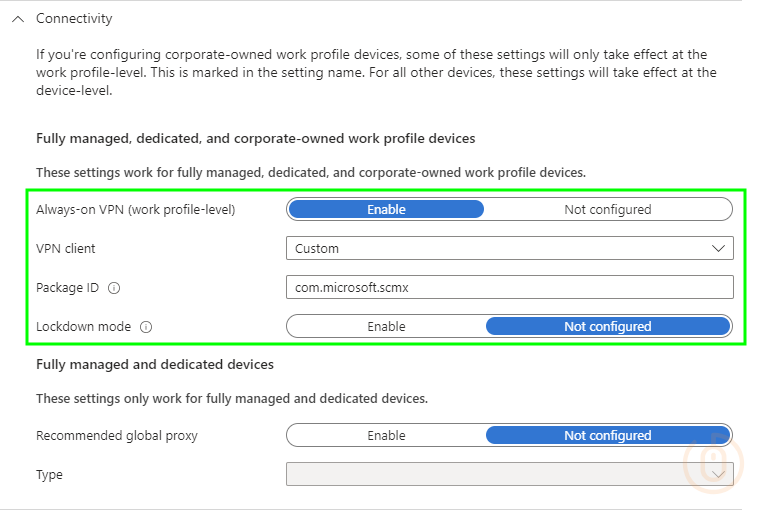Screen dimensions: 765x515
Task: Enable Lockdown mode
Action: coord(386,327)
